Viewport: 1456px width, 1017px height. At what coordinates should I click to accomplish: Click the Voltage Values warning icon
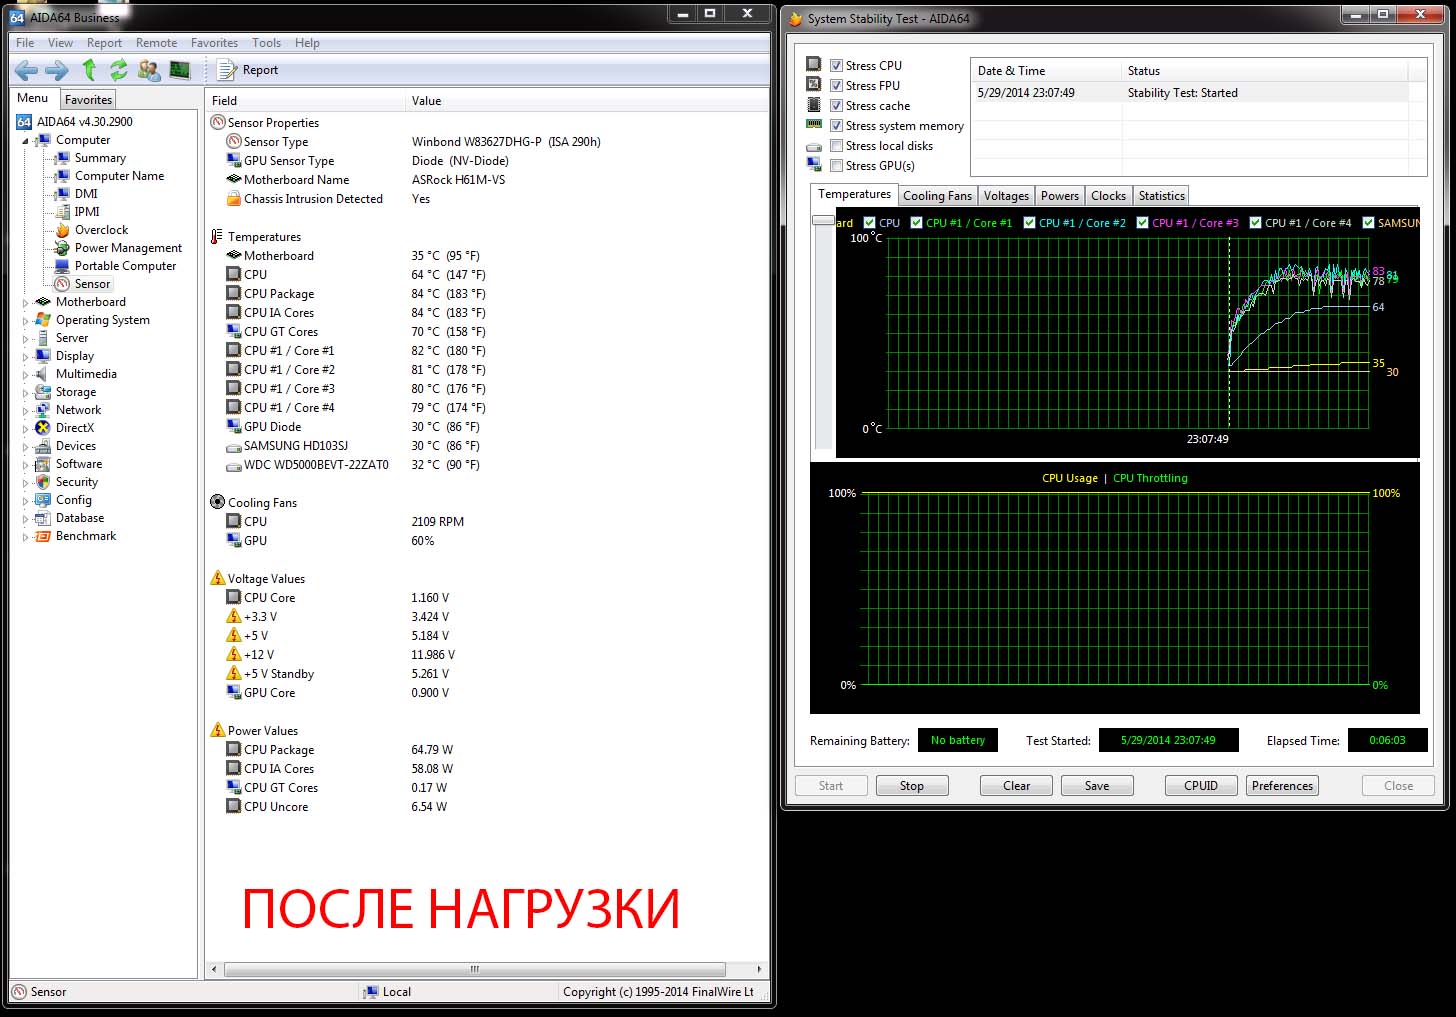[x=217, y=578]
